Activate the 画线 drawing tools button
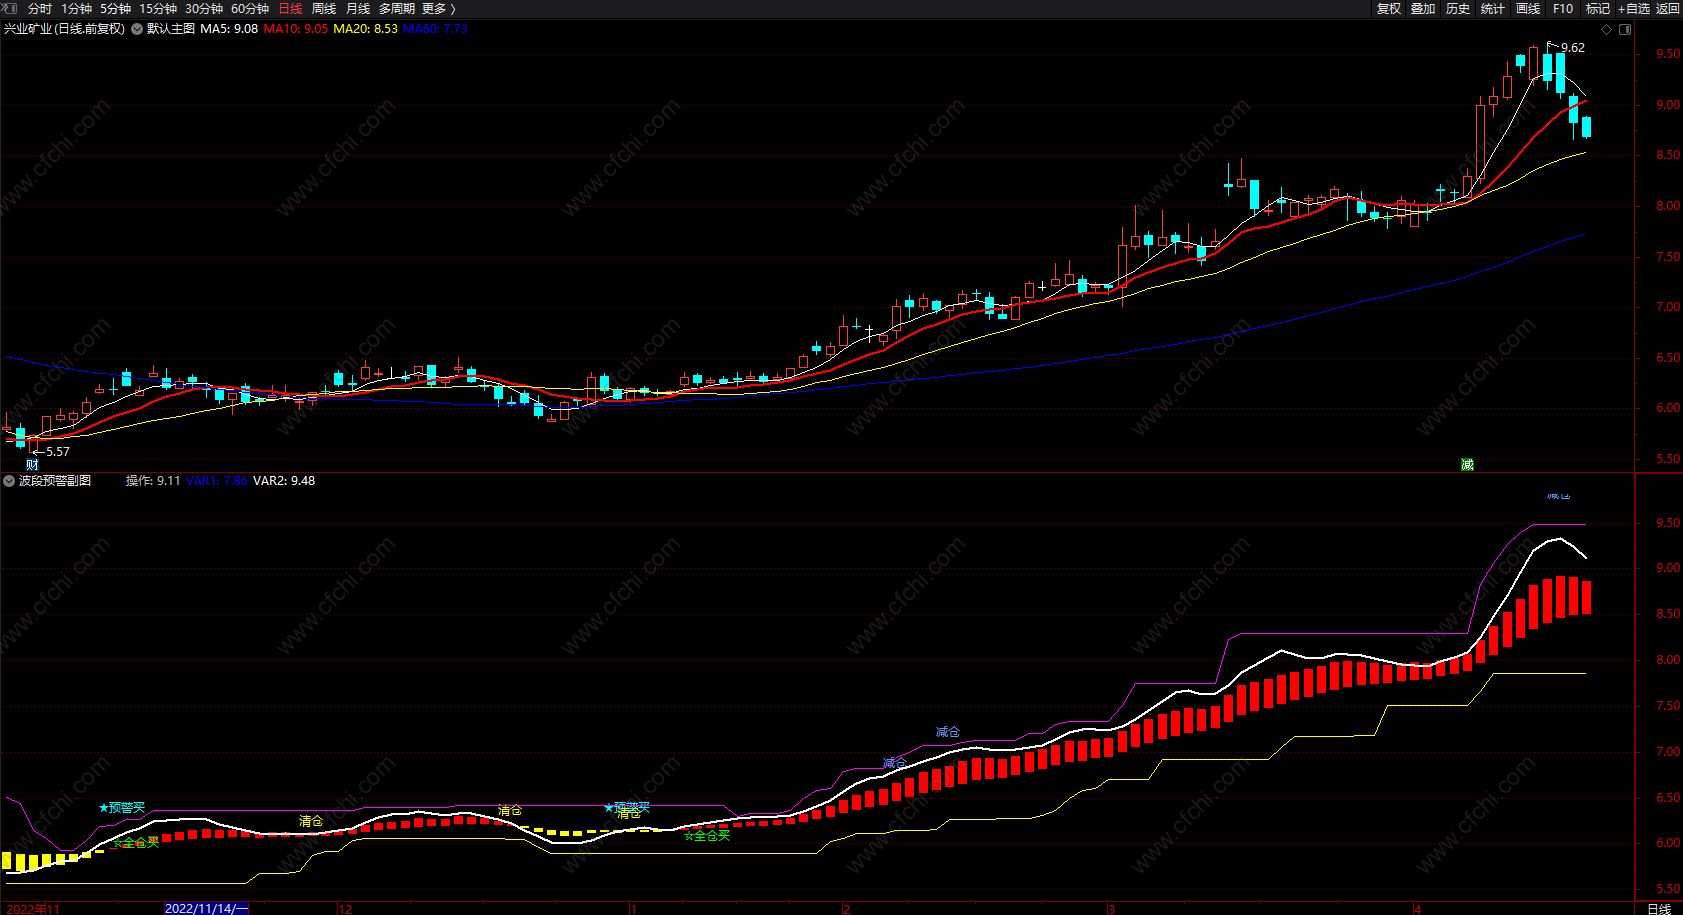1683x915 pixels. tap(1528, 8)
